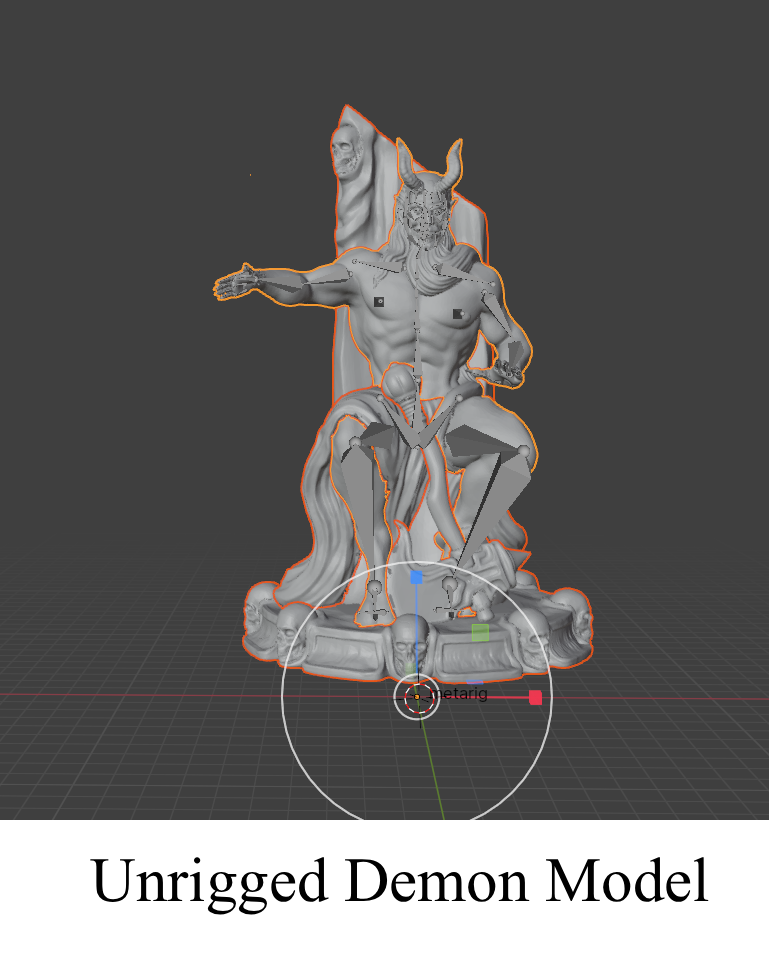Select the black square bone on viewer's-left chest
769x959 pixels.
(379, 301)
